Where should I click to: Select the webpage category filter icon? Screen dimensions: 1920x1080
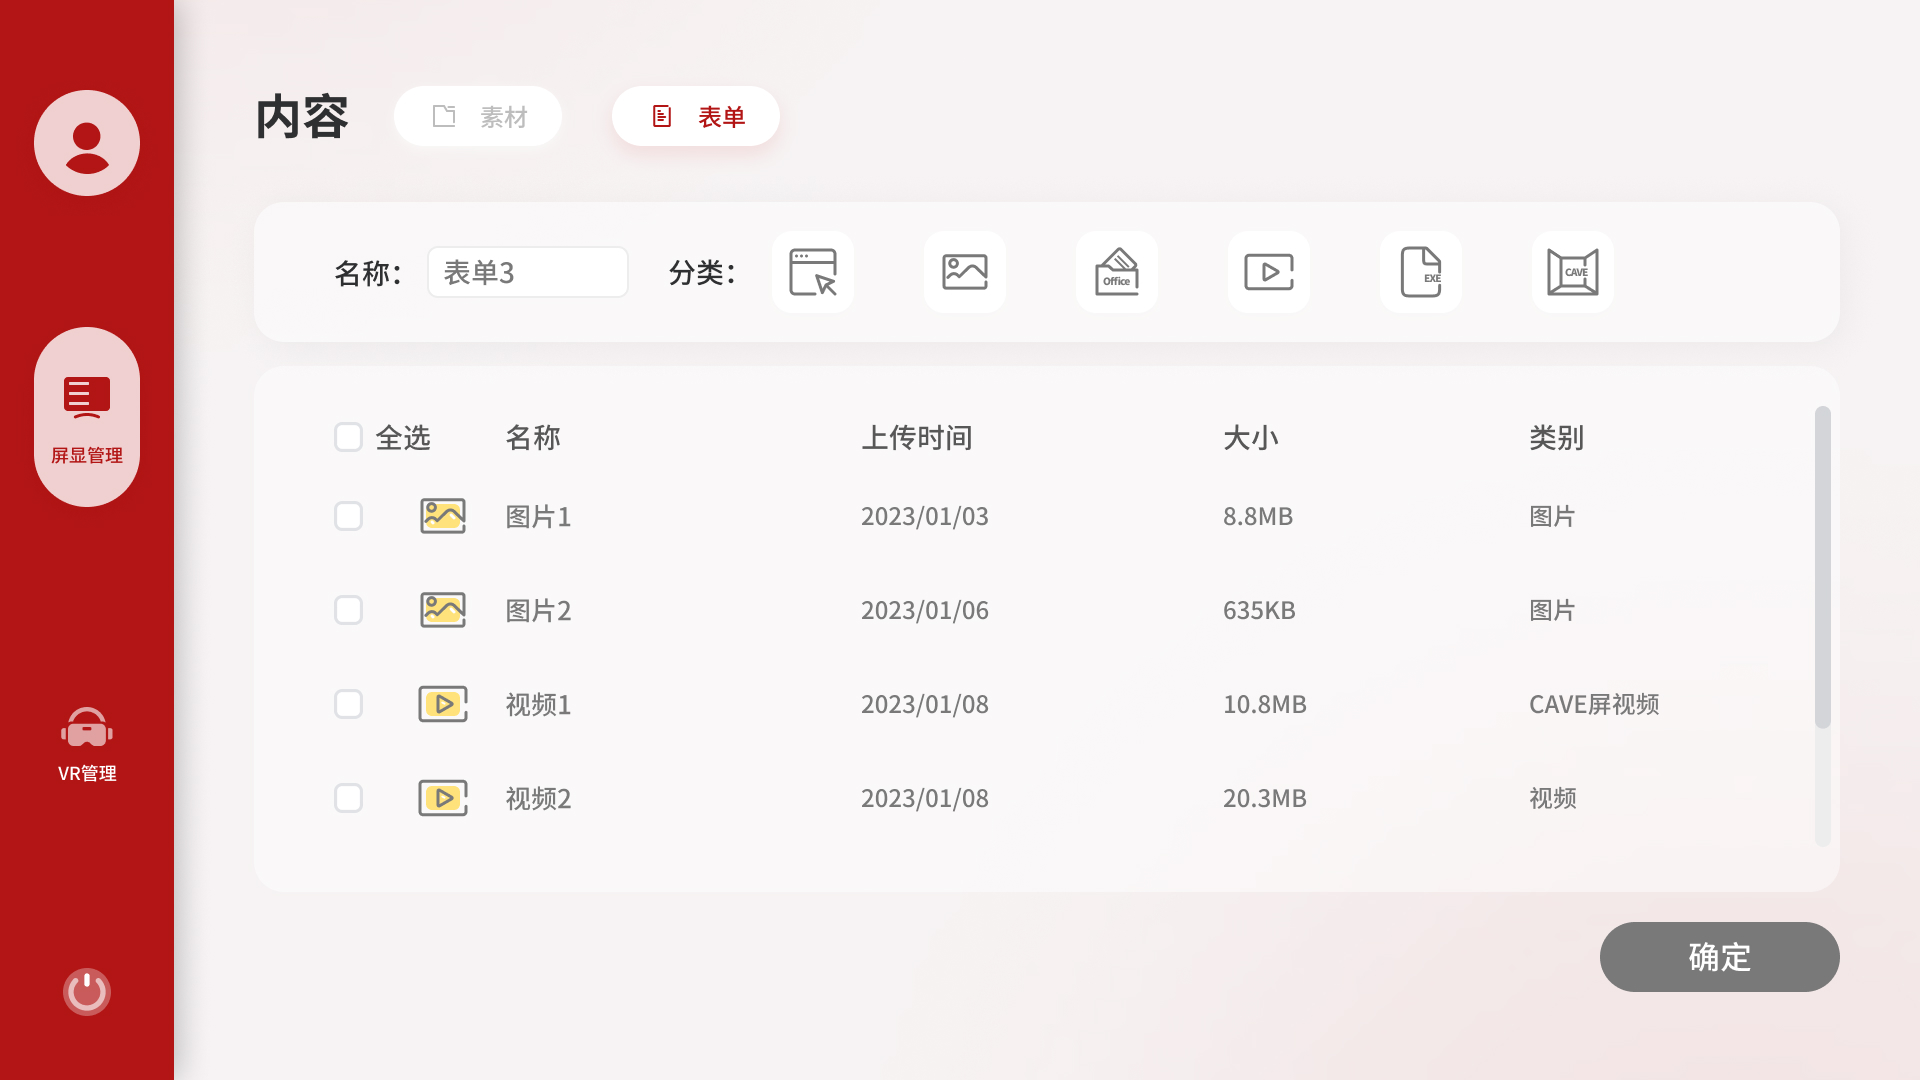pos(812,271)
